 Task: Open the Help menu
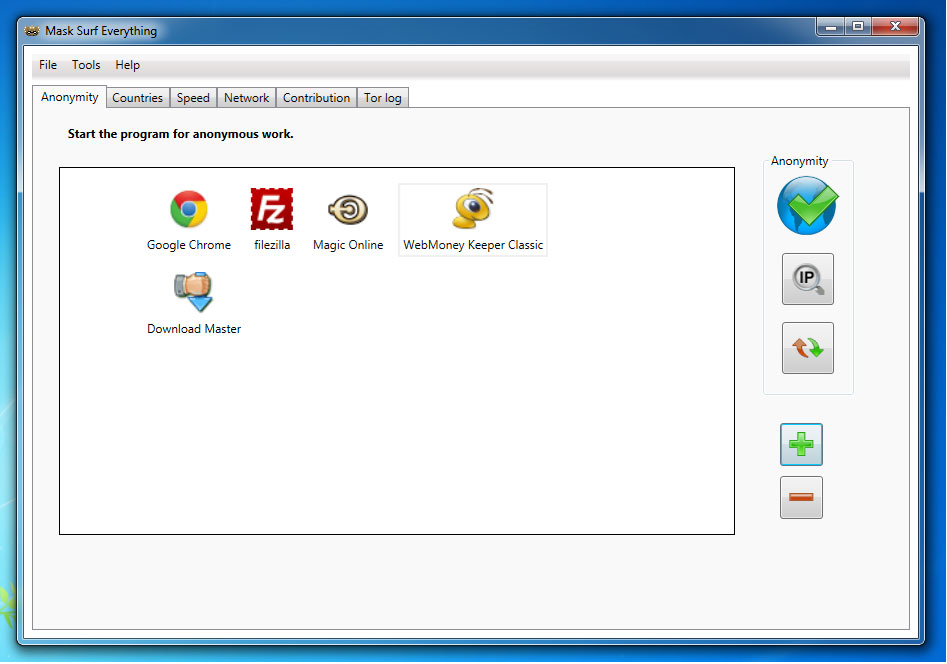click(x=127, y=65)
